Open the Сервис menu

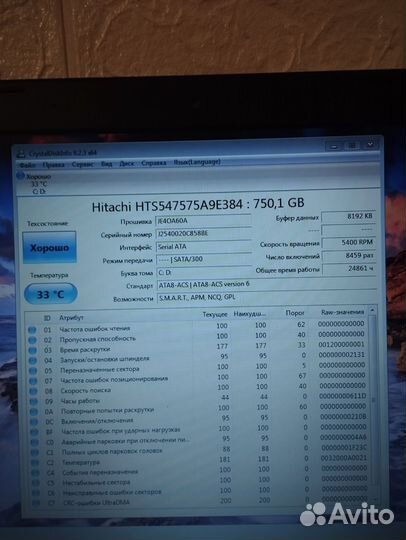pyautogui.click(x=83, y=164)
